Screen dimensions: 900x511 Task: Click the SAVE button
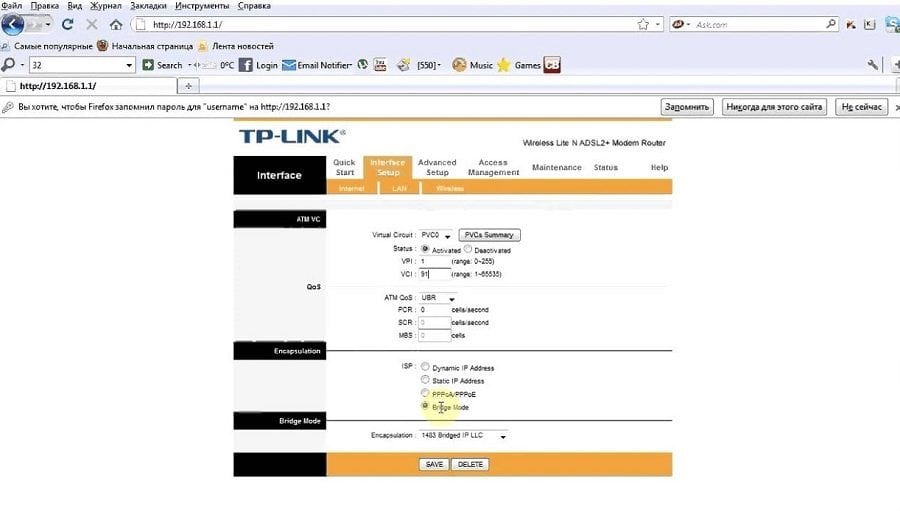click(x=434, y=464)
